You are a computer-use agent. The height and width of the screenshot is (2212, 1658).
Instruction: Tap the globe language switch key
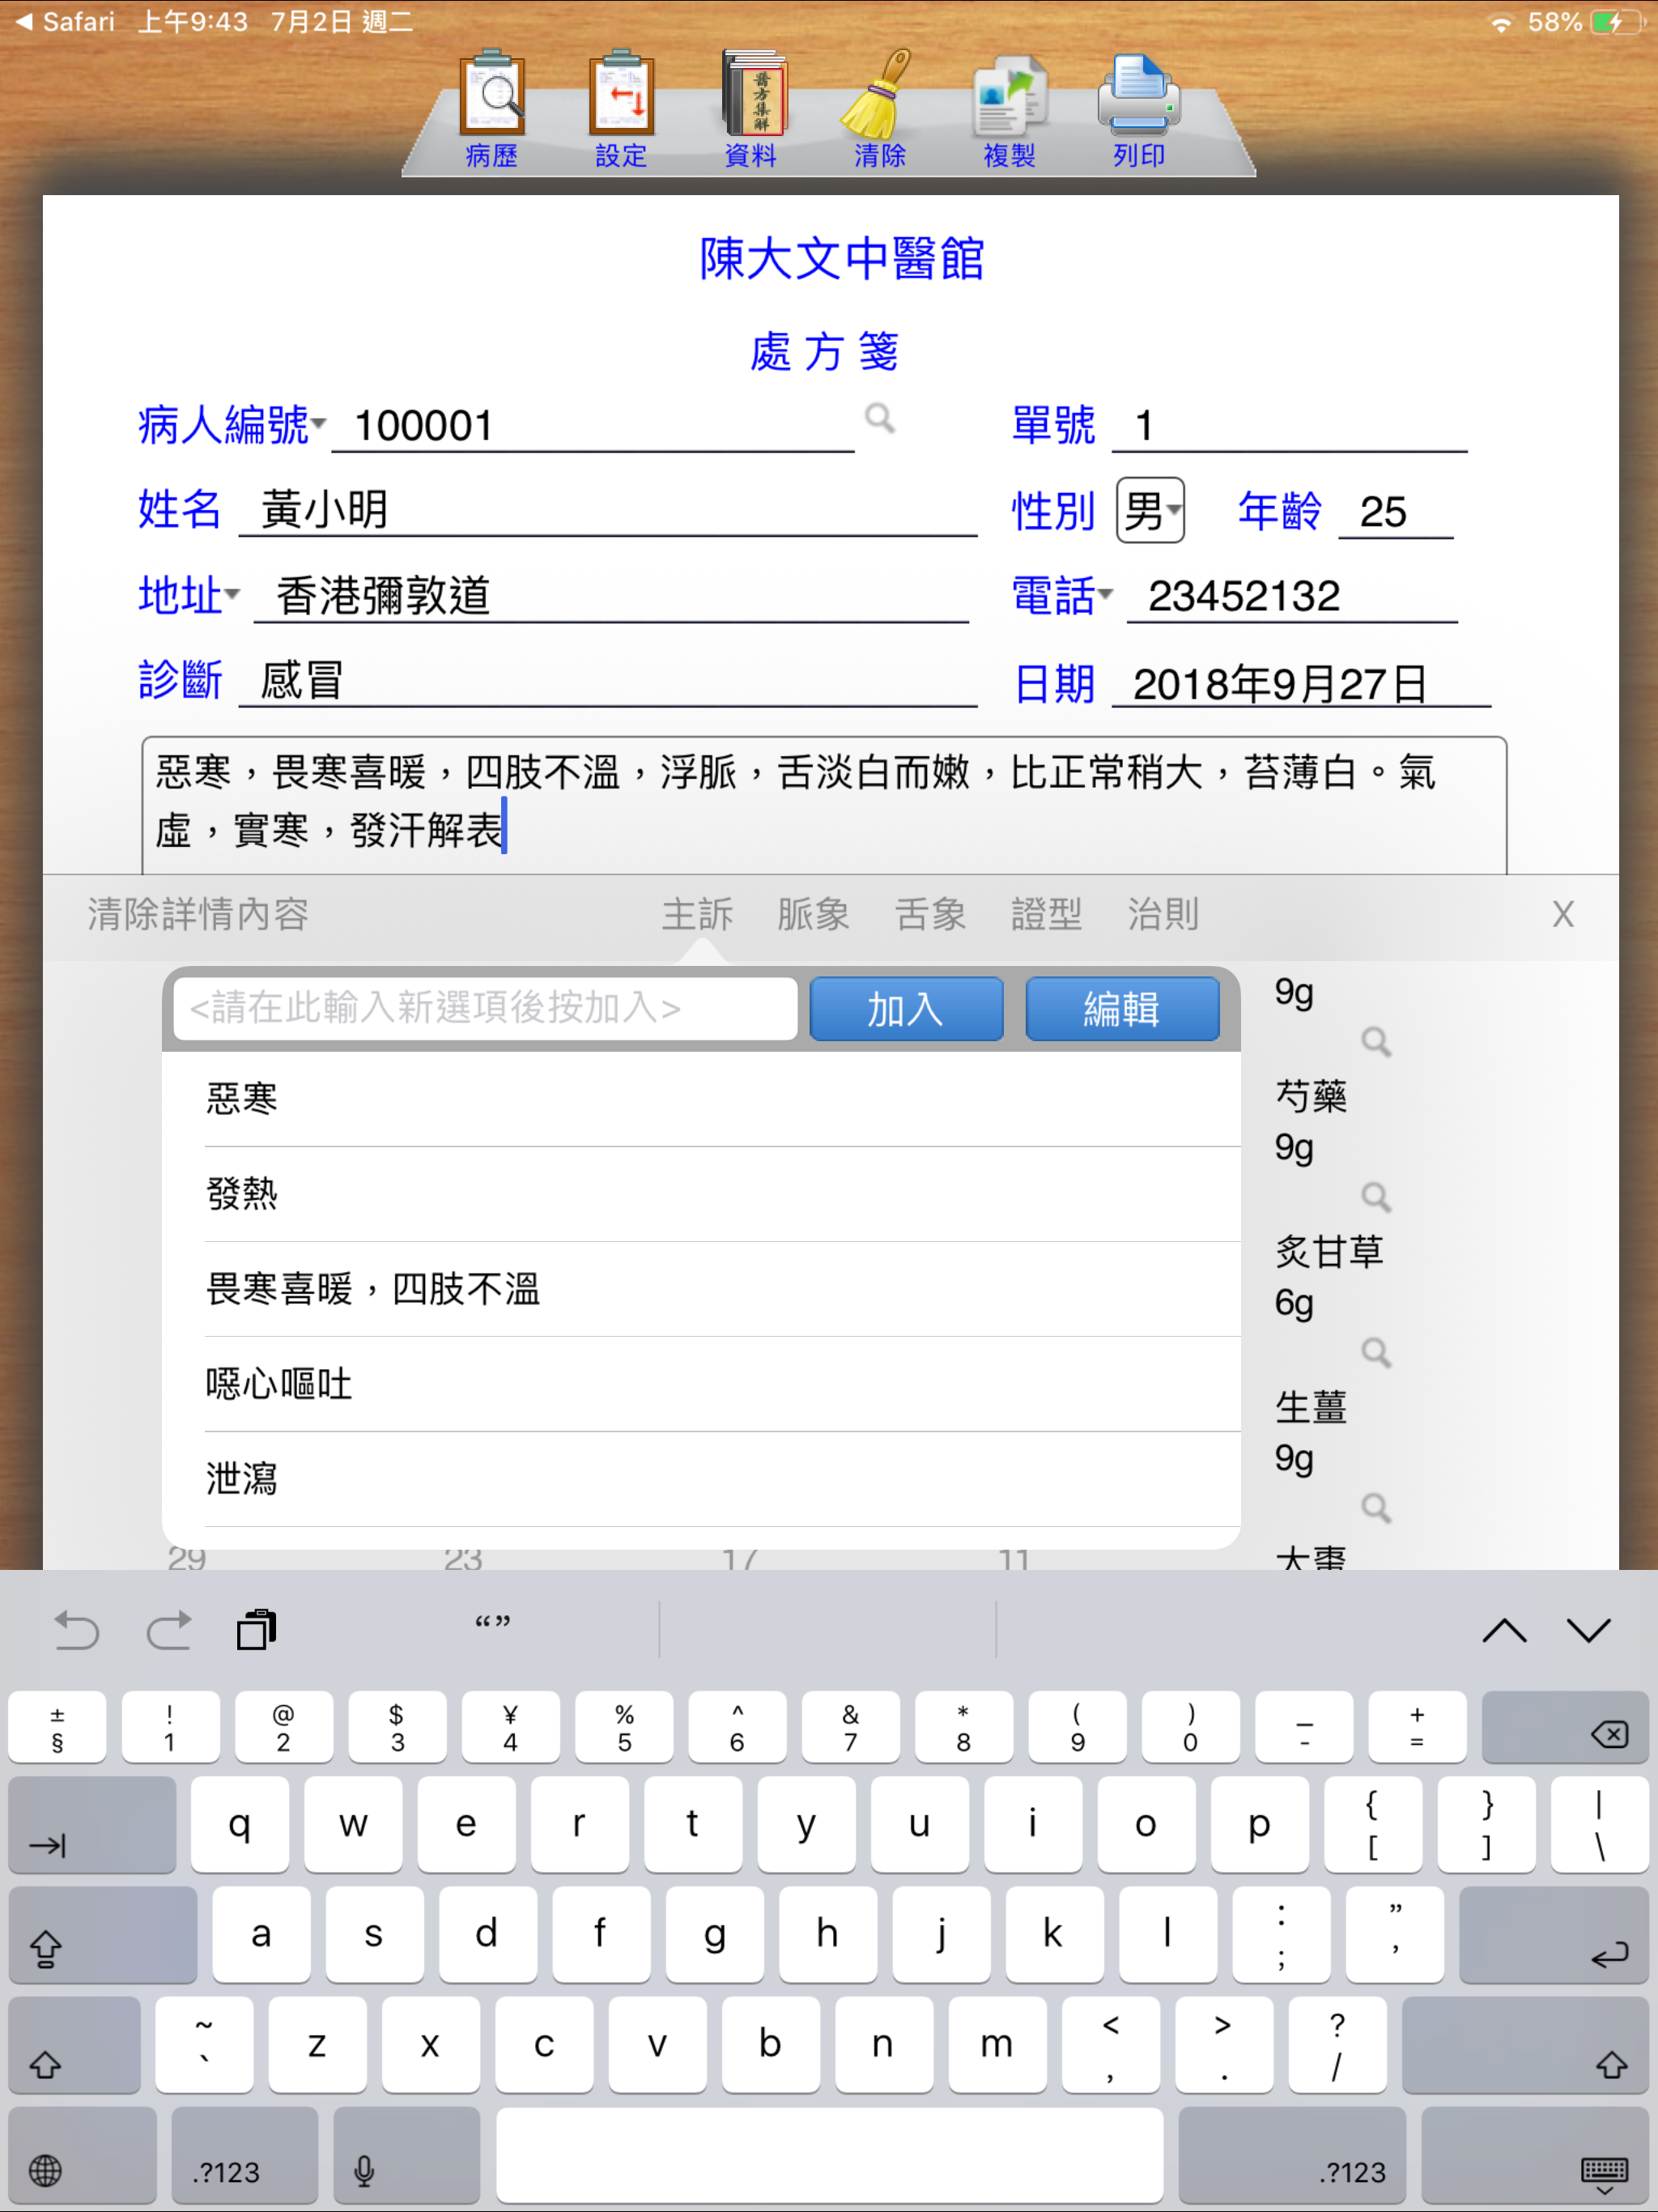(82, 2156)
